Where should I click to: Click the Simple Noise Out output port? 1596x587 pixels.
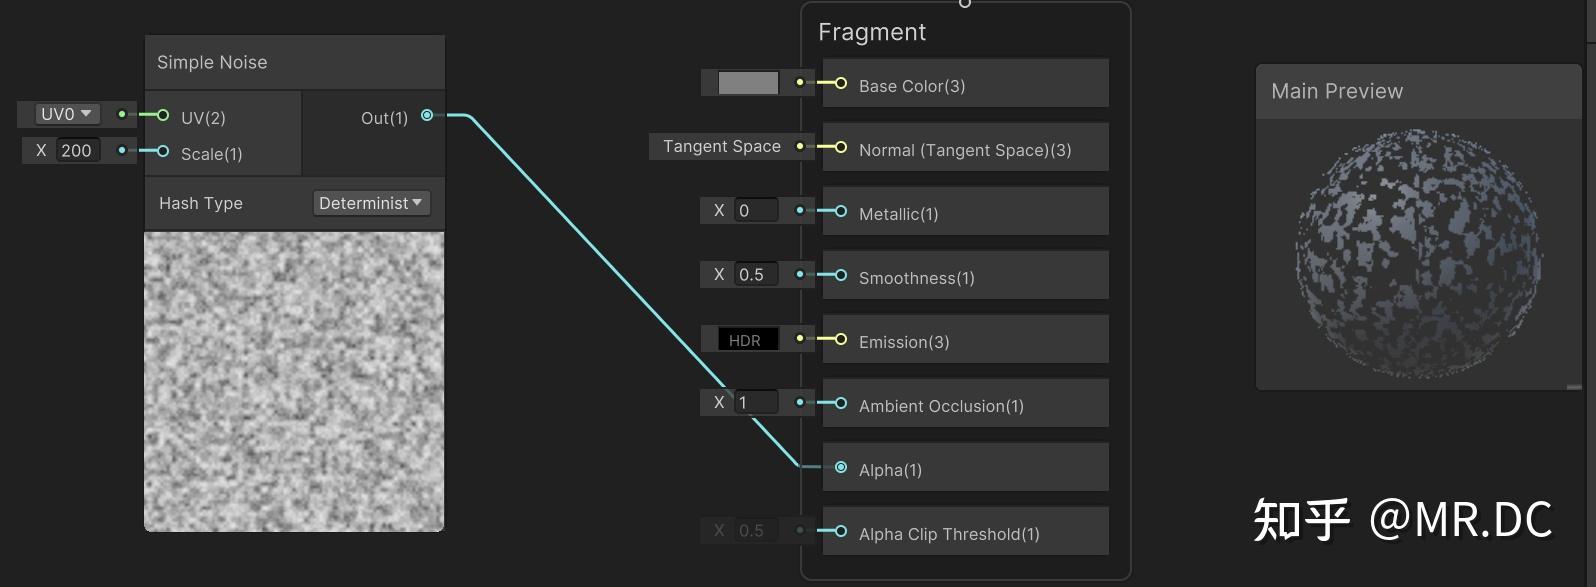[x=427, y=116]
